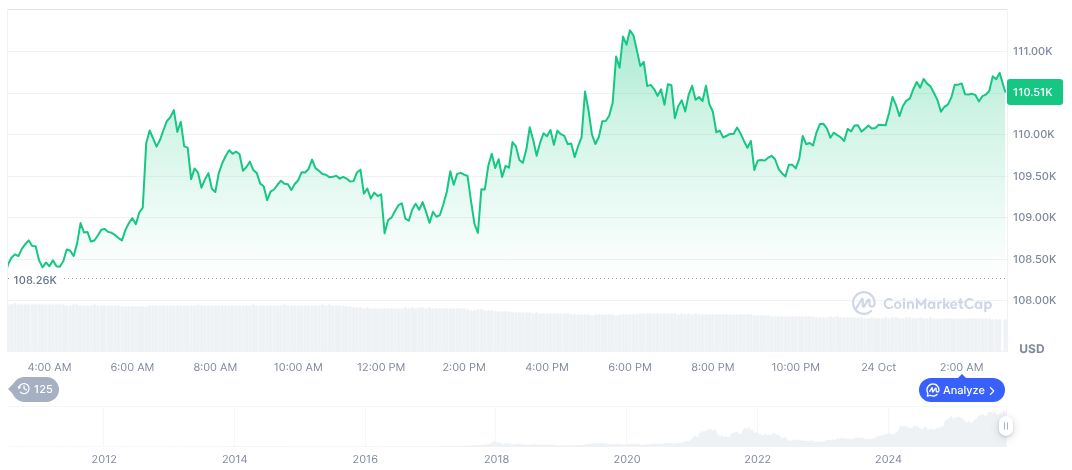The width and height of the screenshot is (1072, 470).
Task: Click 2020 on the overview timeline
Action: click(627, 459)
